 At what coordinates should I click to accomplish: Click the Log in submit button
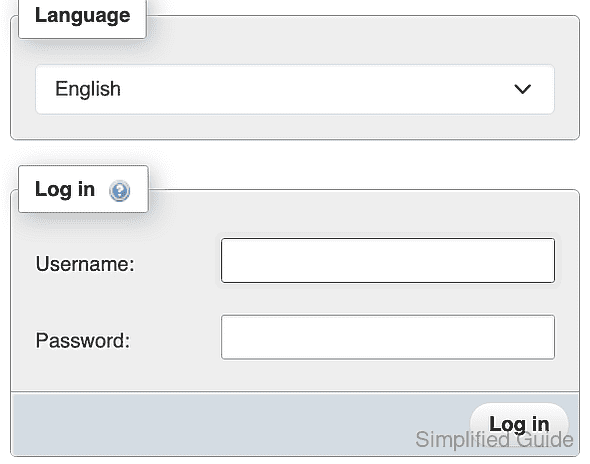[x=519, y=424]
